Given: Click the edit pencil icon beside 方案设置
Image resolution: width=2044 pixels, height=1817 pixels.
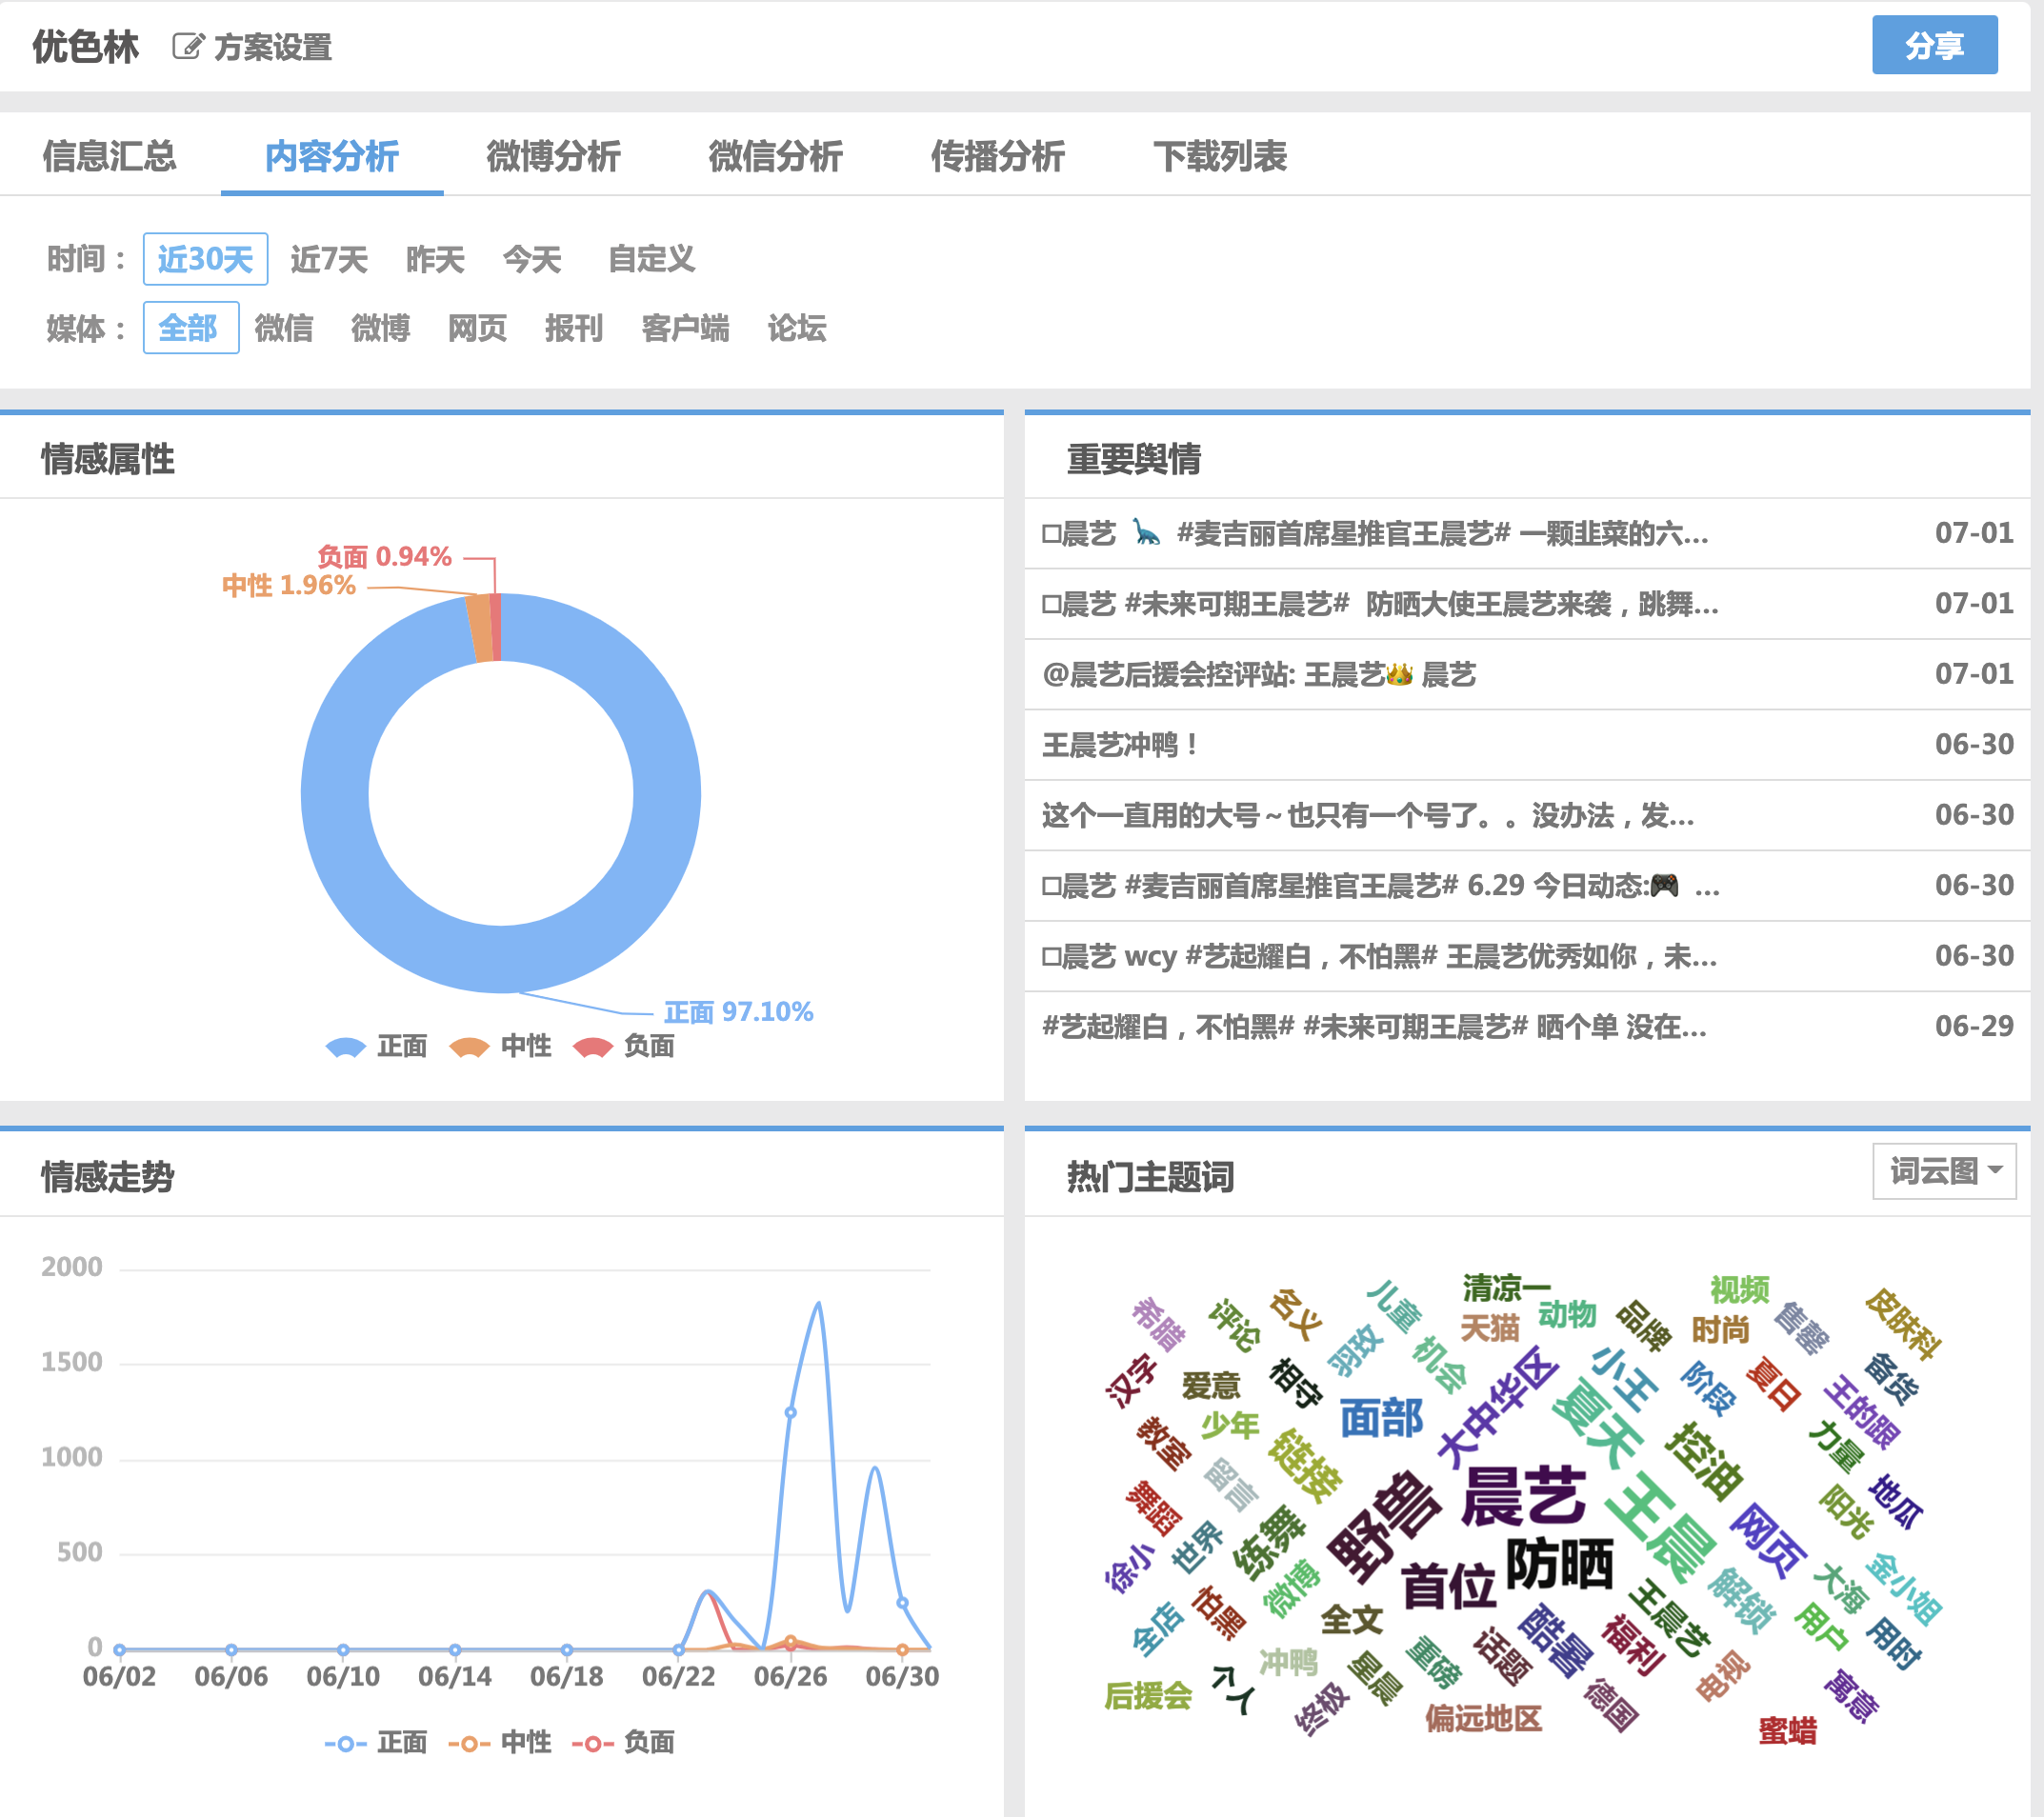Looking at the screenshot, I should pos(187,46).
